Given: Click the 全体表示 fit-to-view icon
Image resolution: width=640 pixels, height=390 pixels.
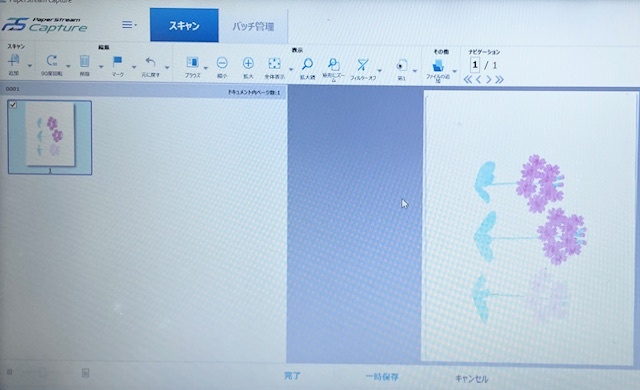Looking at the screenshot, I should pos(274,64).
